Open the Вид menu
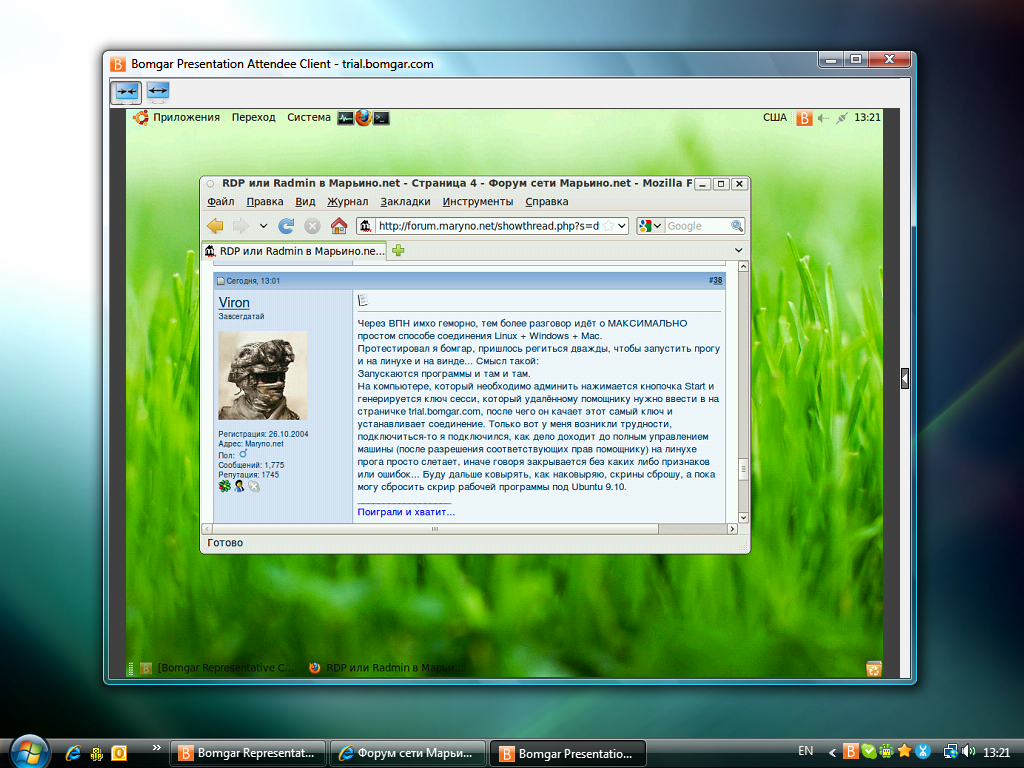The width and height of the screenshot is (1024, 768). pos(305,202)
